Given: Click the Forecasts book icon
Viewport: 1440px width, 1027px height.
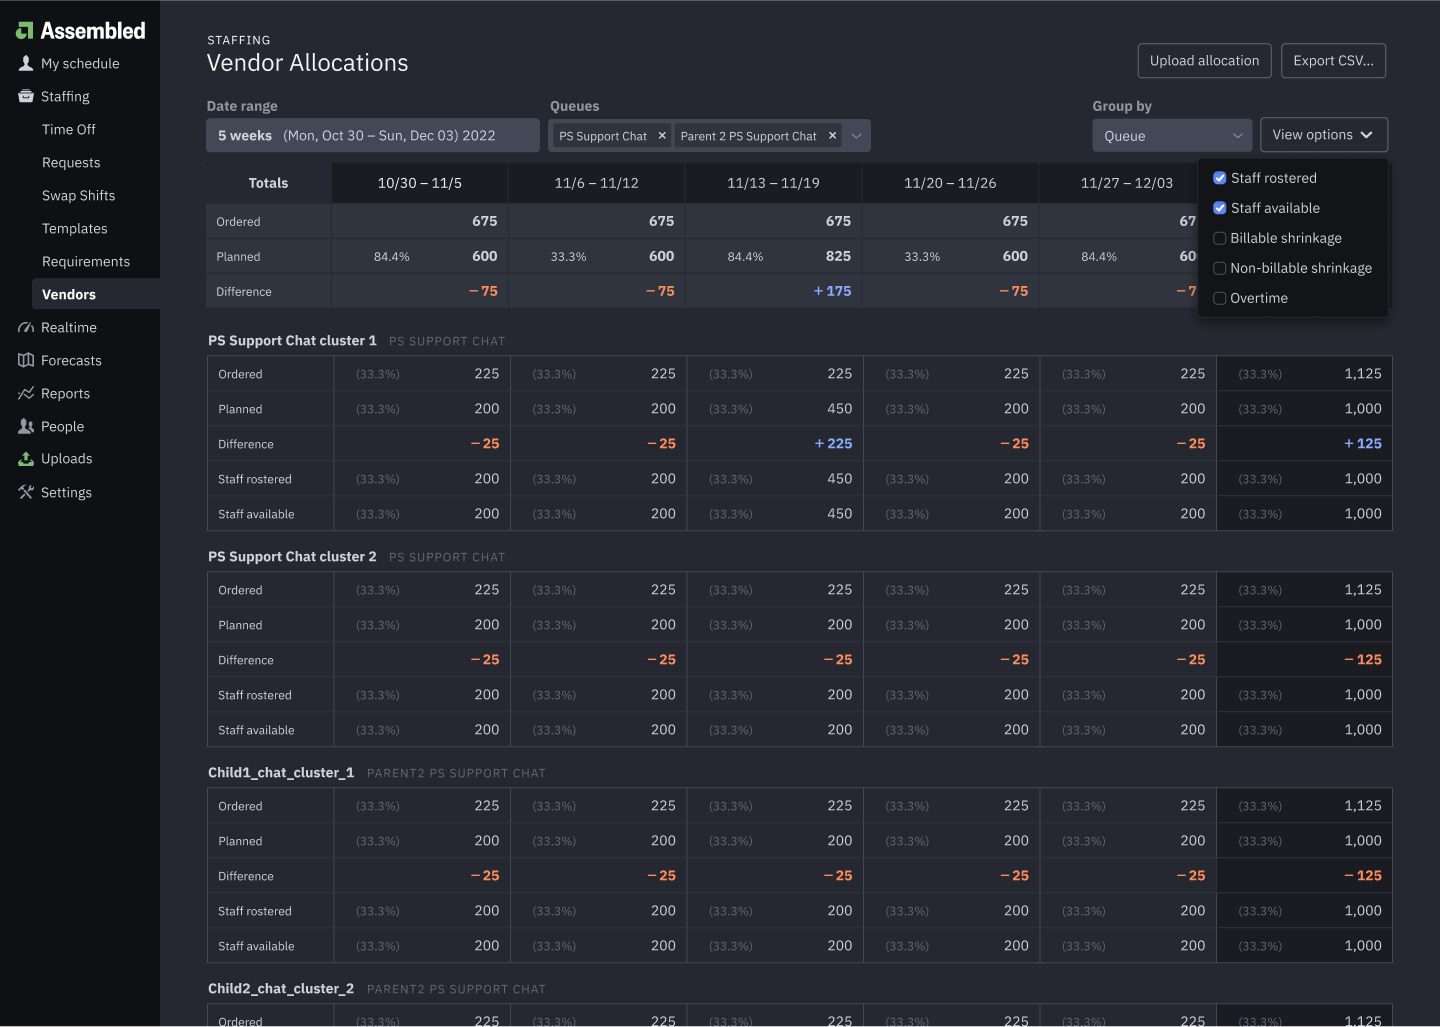Looking at the screenshot, I should coord(26,360).
